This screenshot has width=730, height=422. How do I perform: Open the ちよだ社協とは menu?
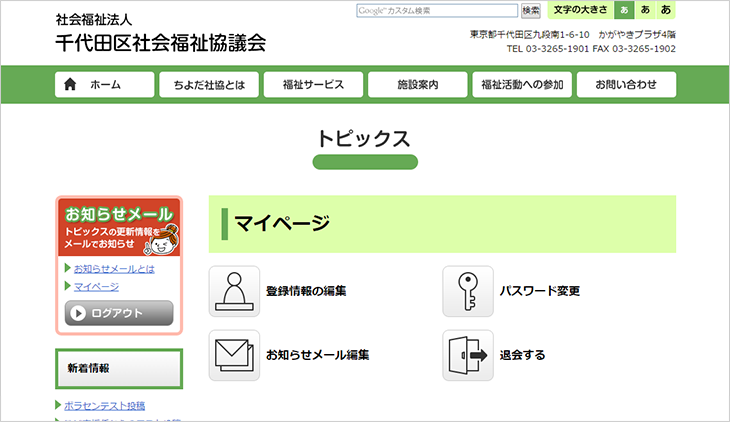(208, 85)
